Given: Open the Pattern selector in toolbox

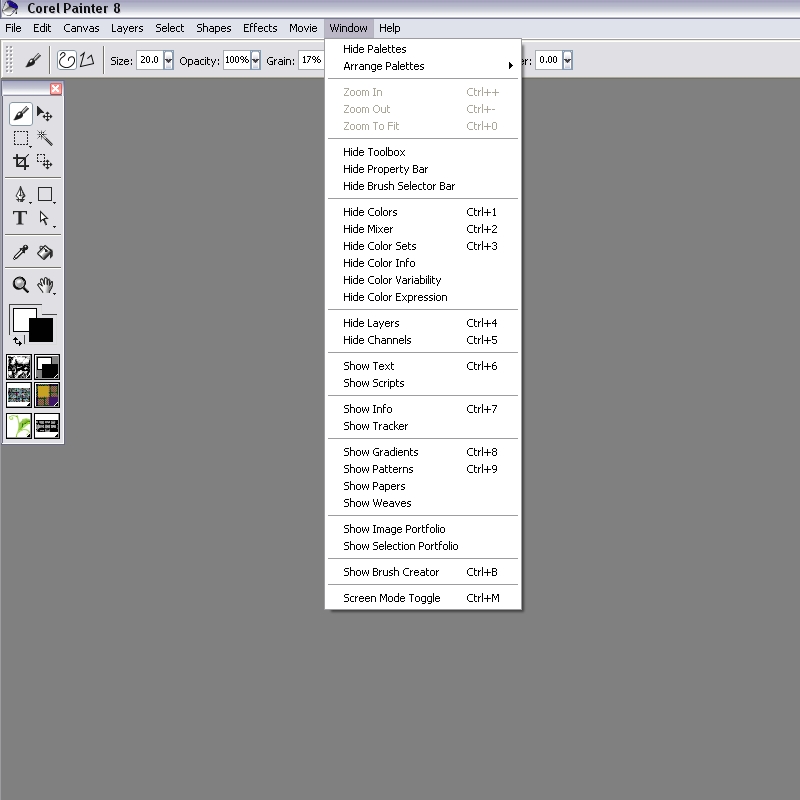Looking at the screenshot, I should pyautogui.click(x=19, y=395).
